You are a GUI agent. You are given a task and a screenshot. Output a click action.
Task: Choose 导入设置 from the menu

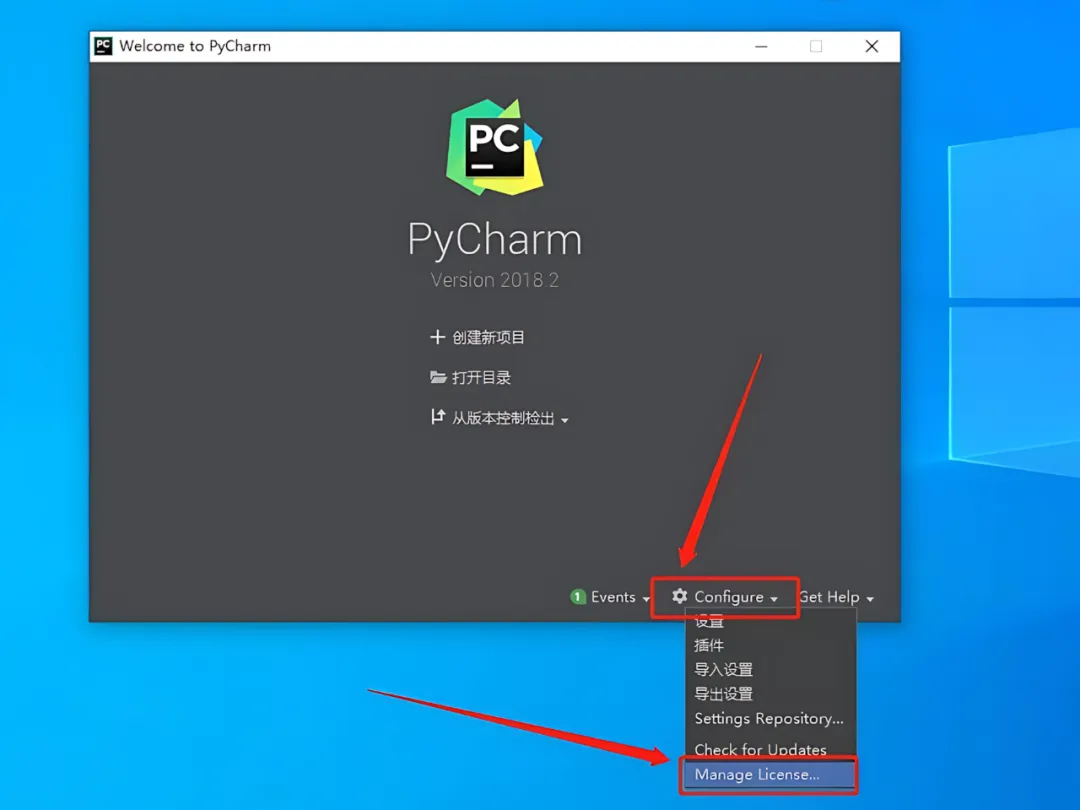[770, 669]
